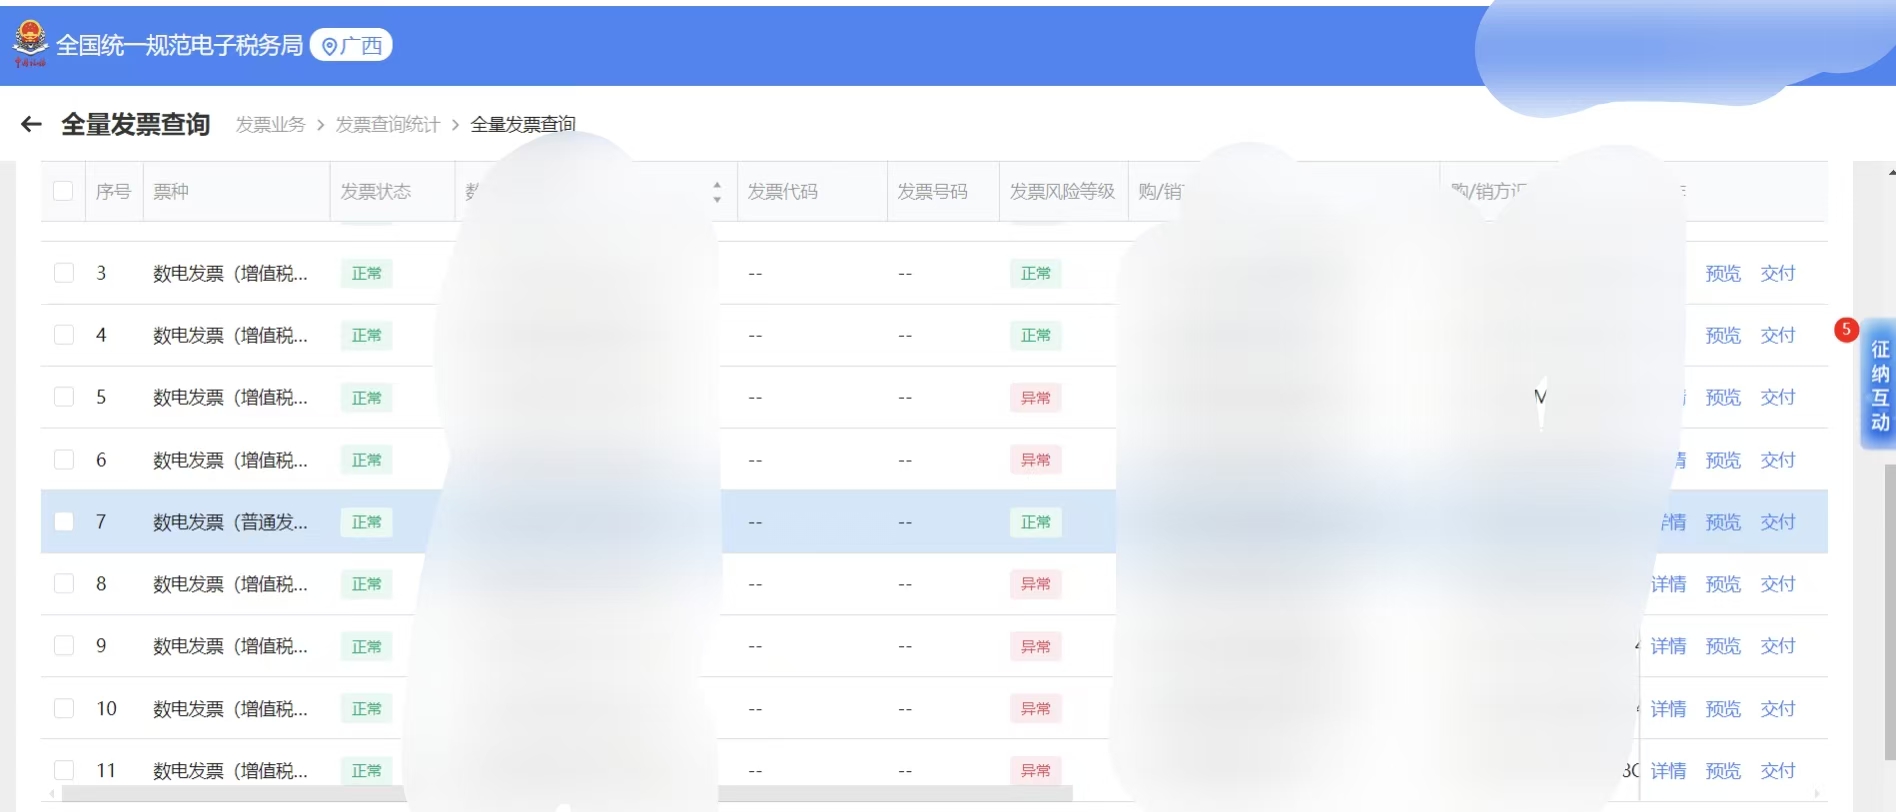Click the 异常 risk tag in row 5
The width and height of the screenshot is (1896, 812).
coord(1035,398)
